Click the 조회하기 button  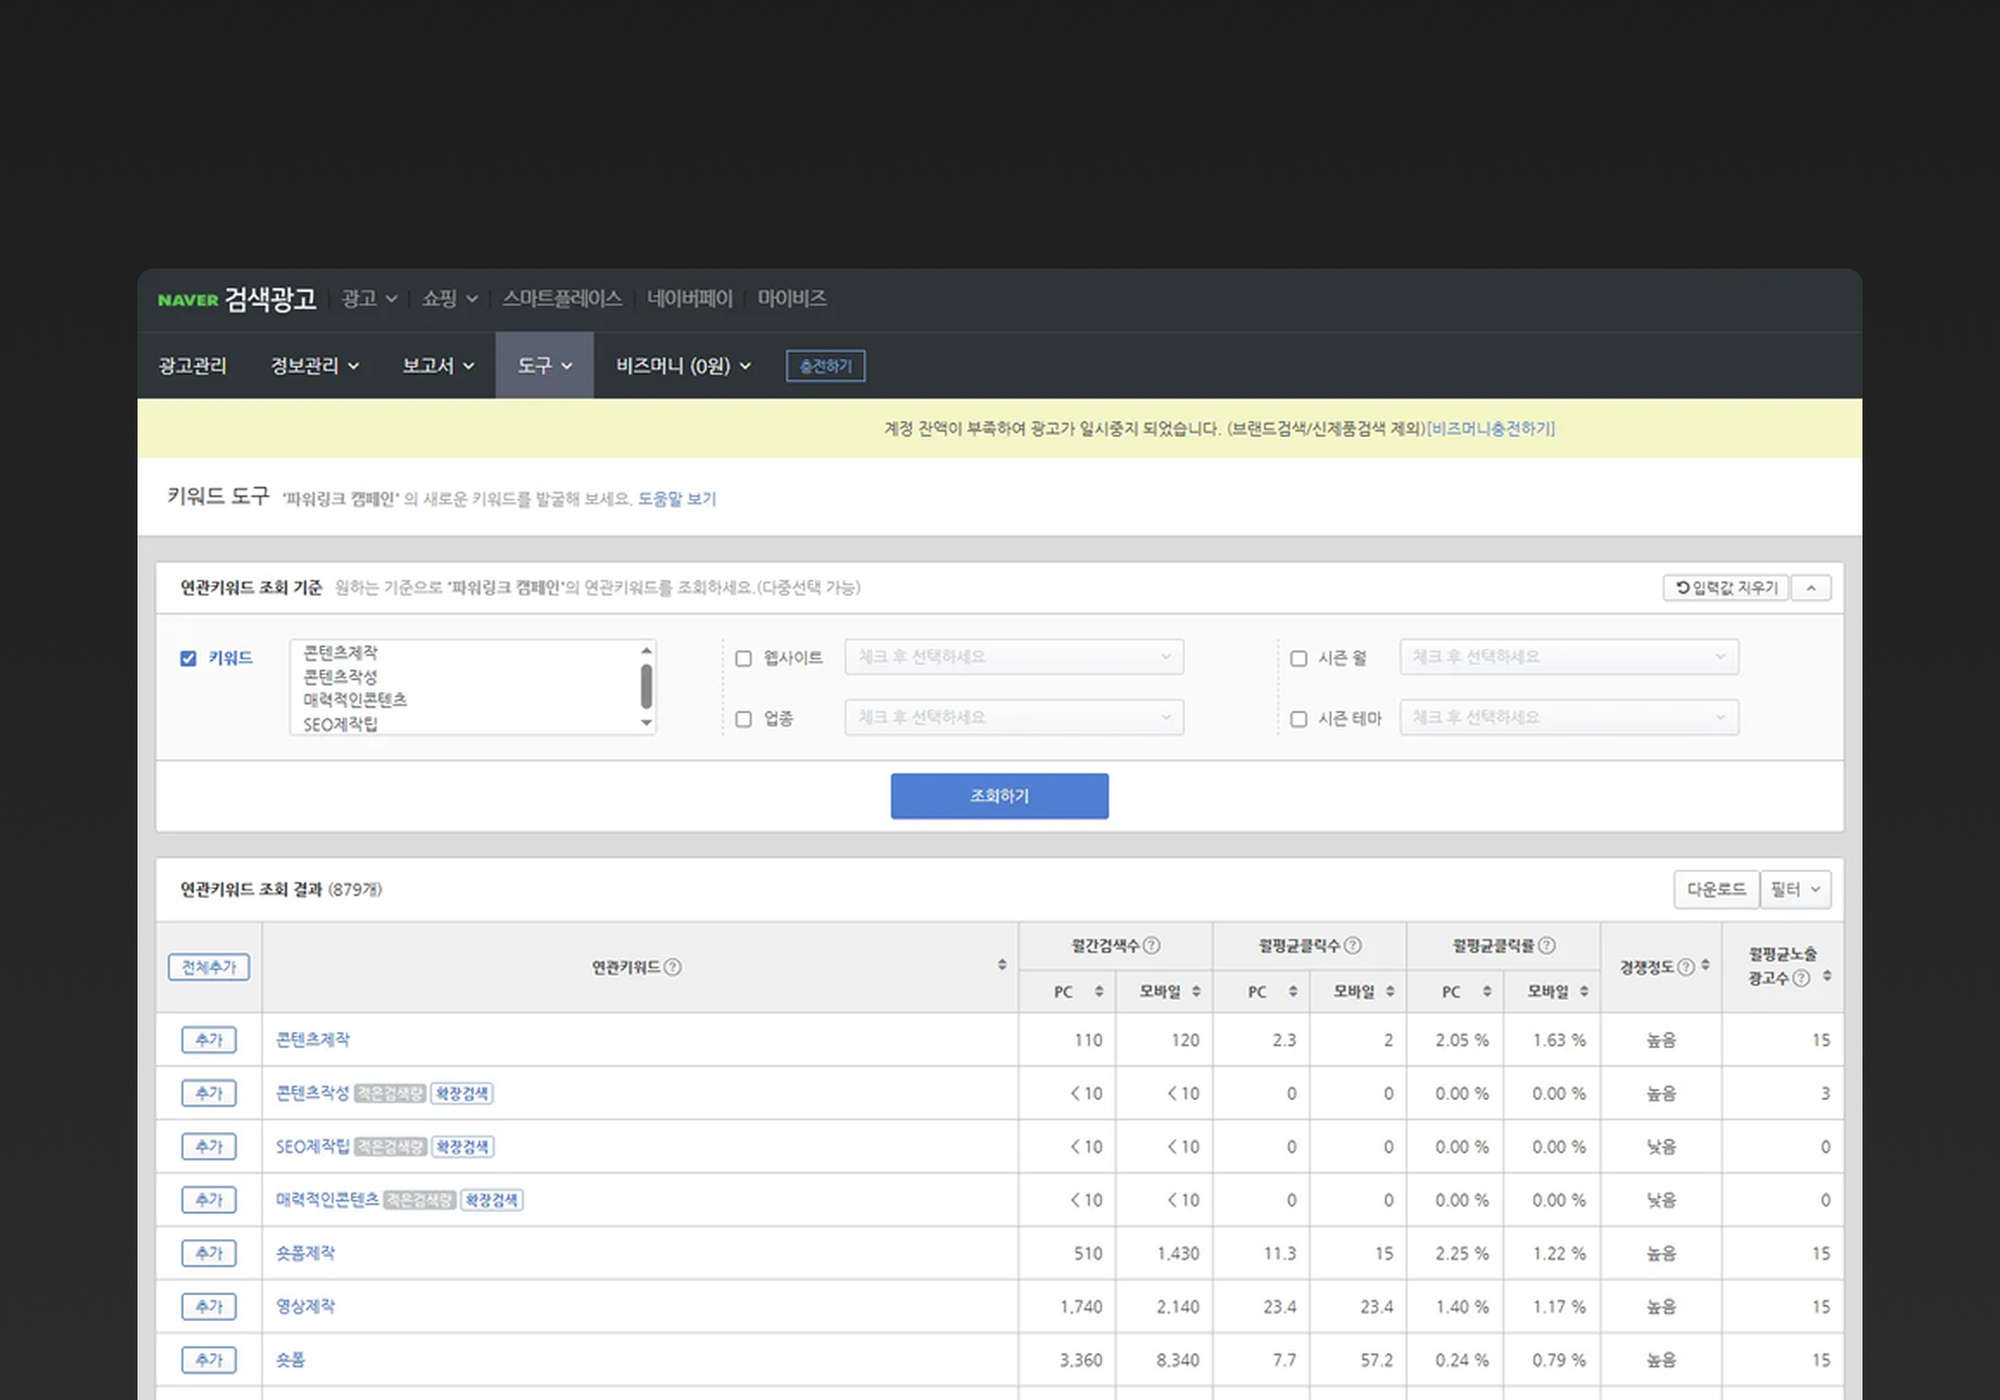point(999,796)
